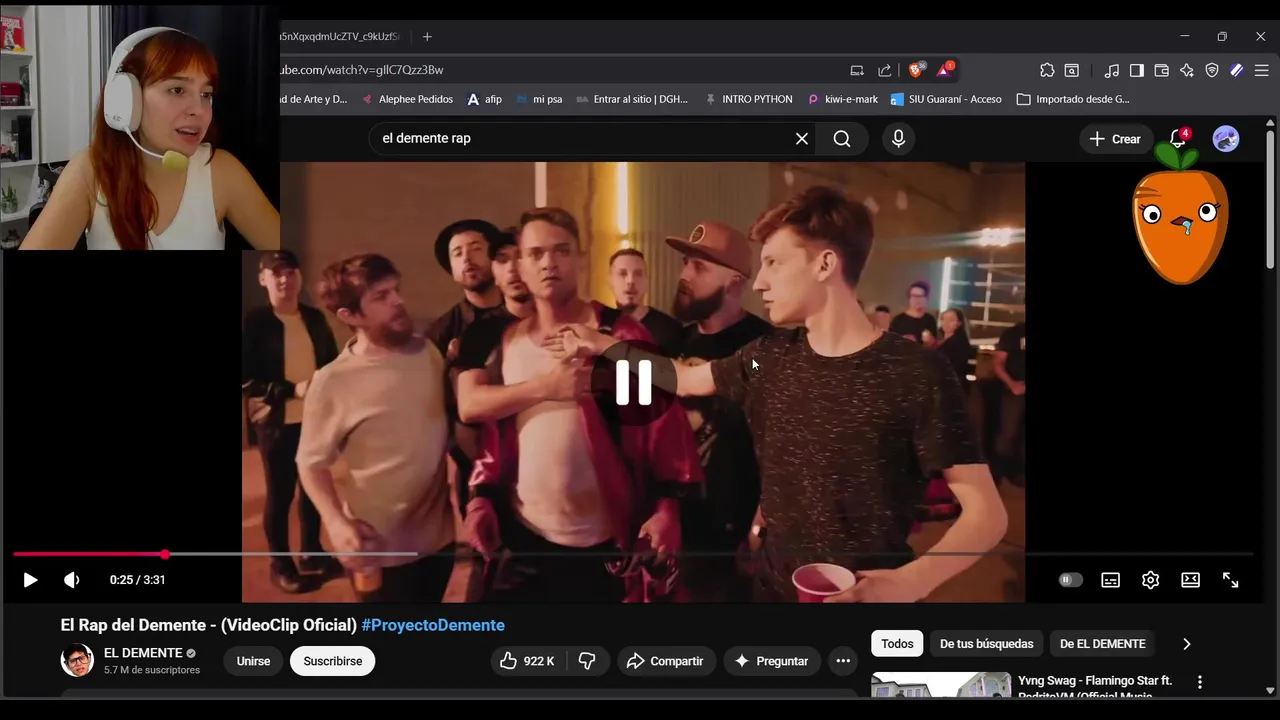Toggle the autoplay switch
This screenshot has height=720, width=1280.
coord(1071,580)
